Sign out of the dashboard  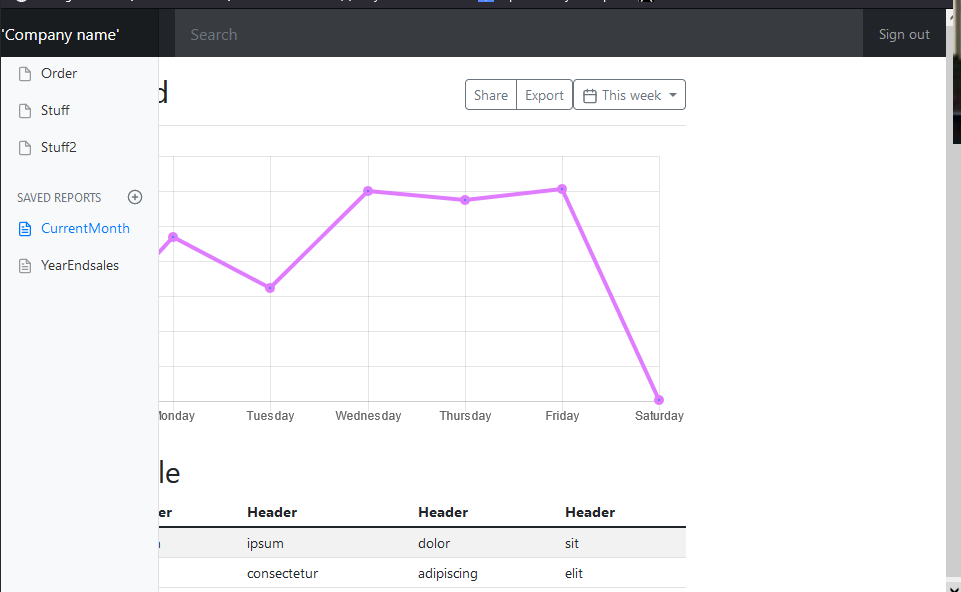904,34
